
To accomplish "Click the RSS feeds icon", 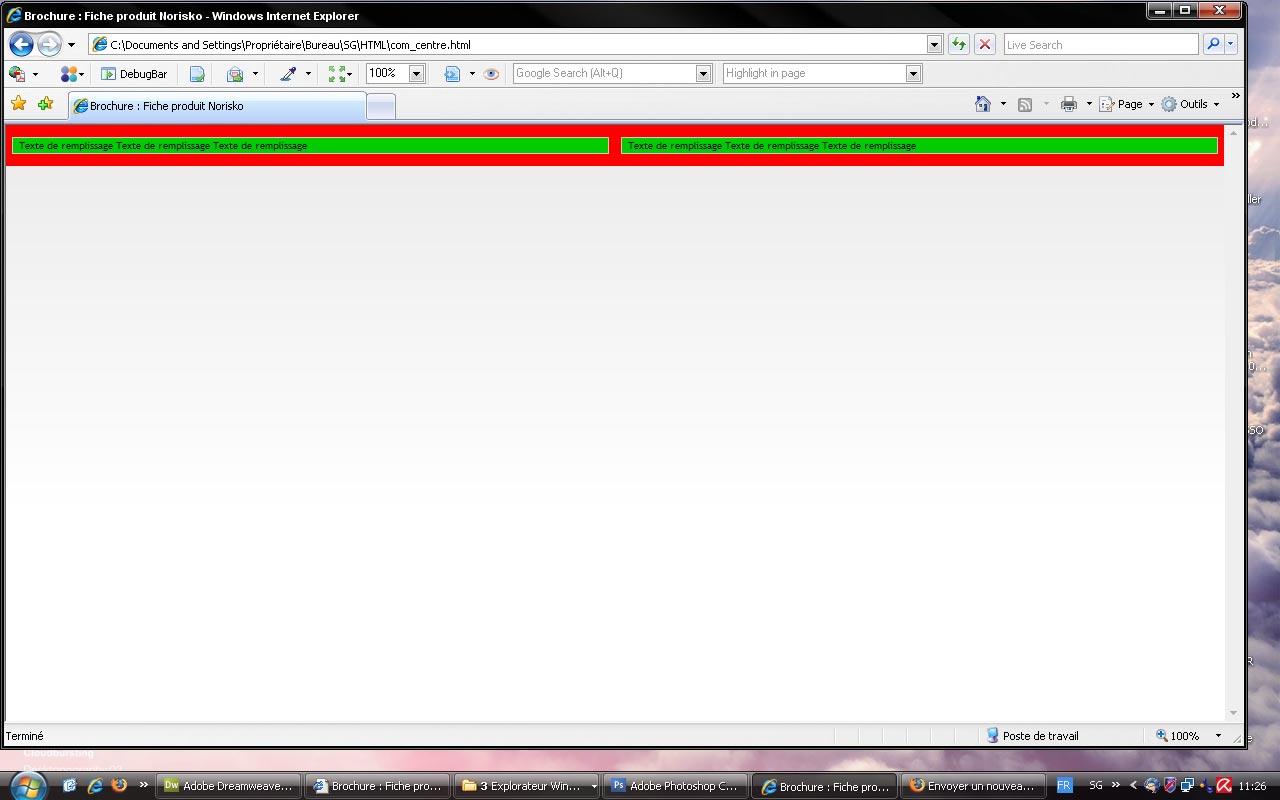I will tap(1025, 104).
